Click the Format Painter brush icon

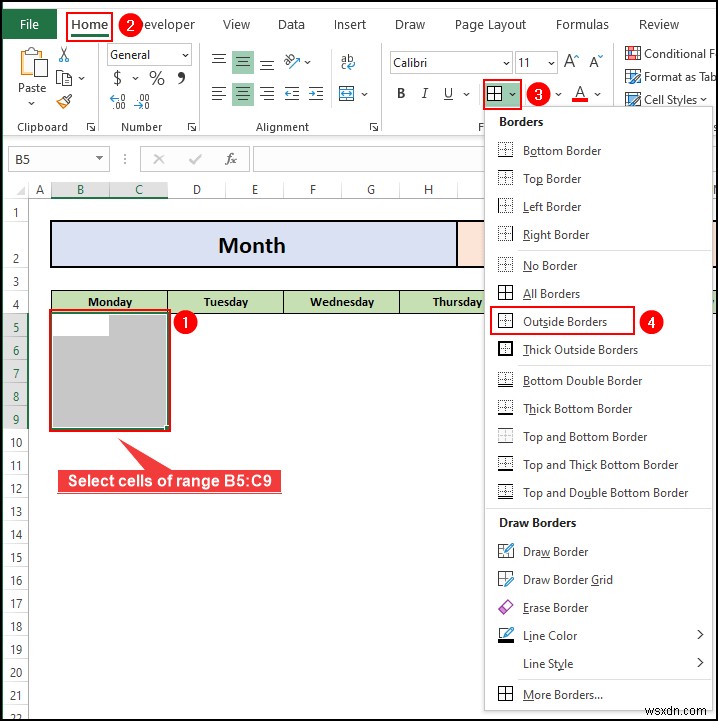point(64,101)
